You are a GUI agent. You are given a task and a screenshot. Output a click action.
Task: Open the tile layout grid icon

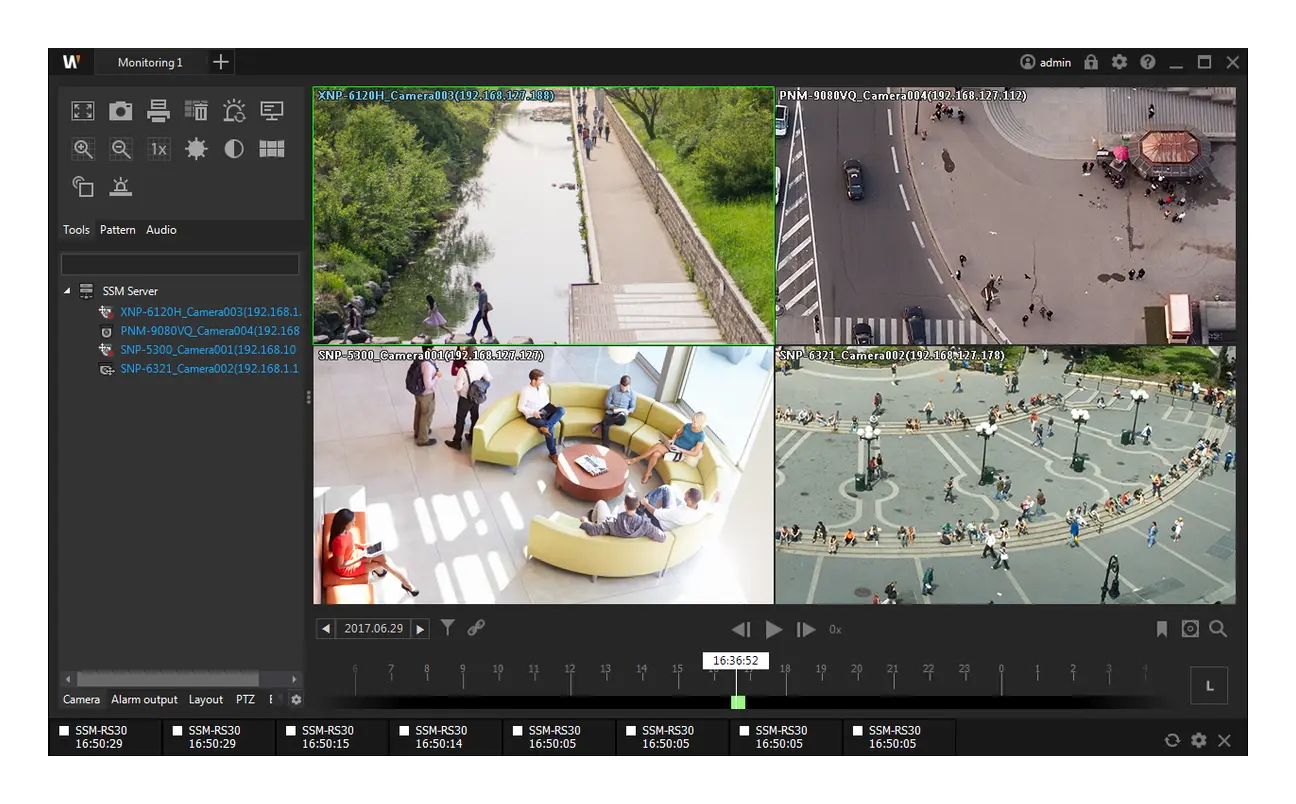pyautogui.click(x=272, y=149)
